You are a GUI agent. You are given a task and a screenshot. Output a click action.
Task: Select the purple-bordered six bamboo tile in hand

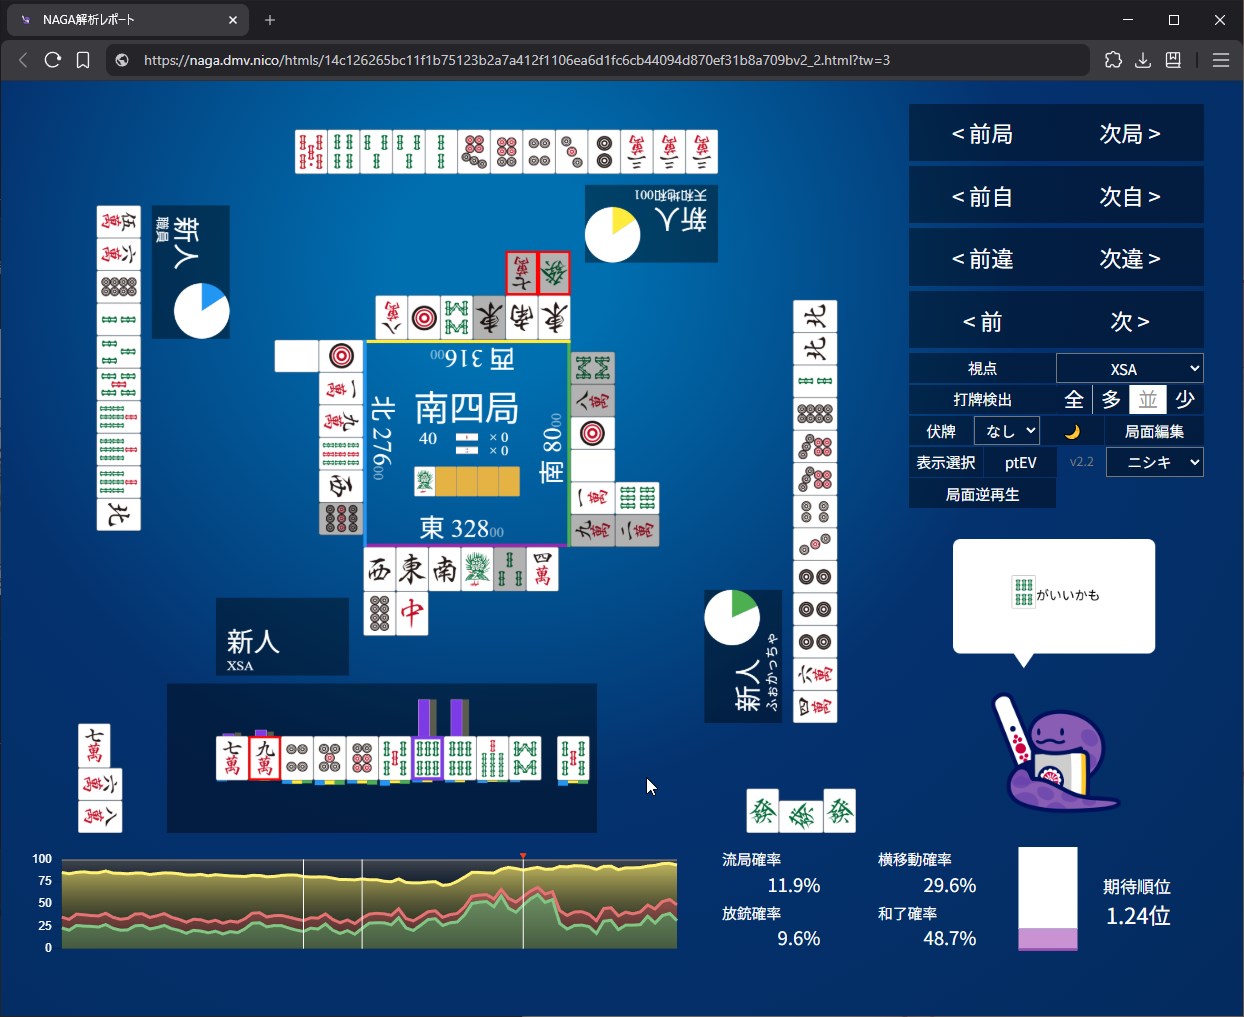427,759
